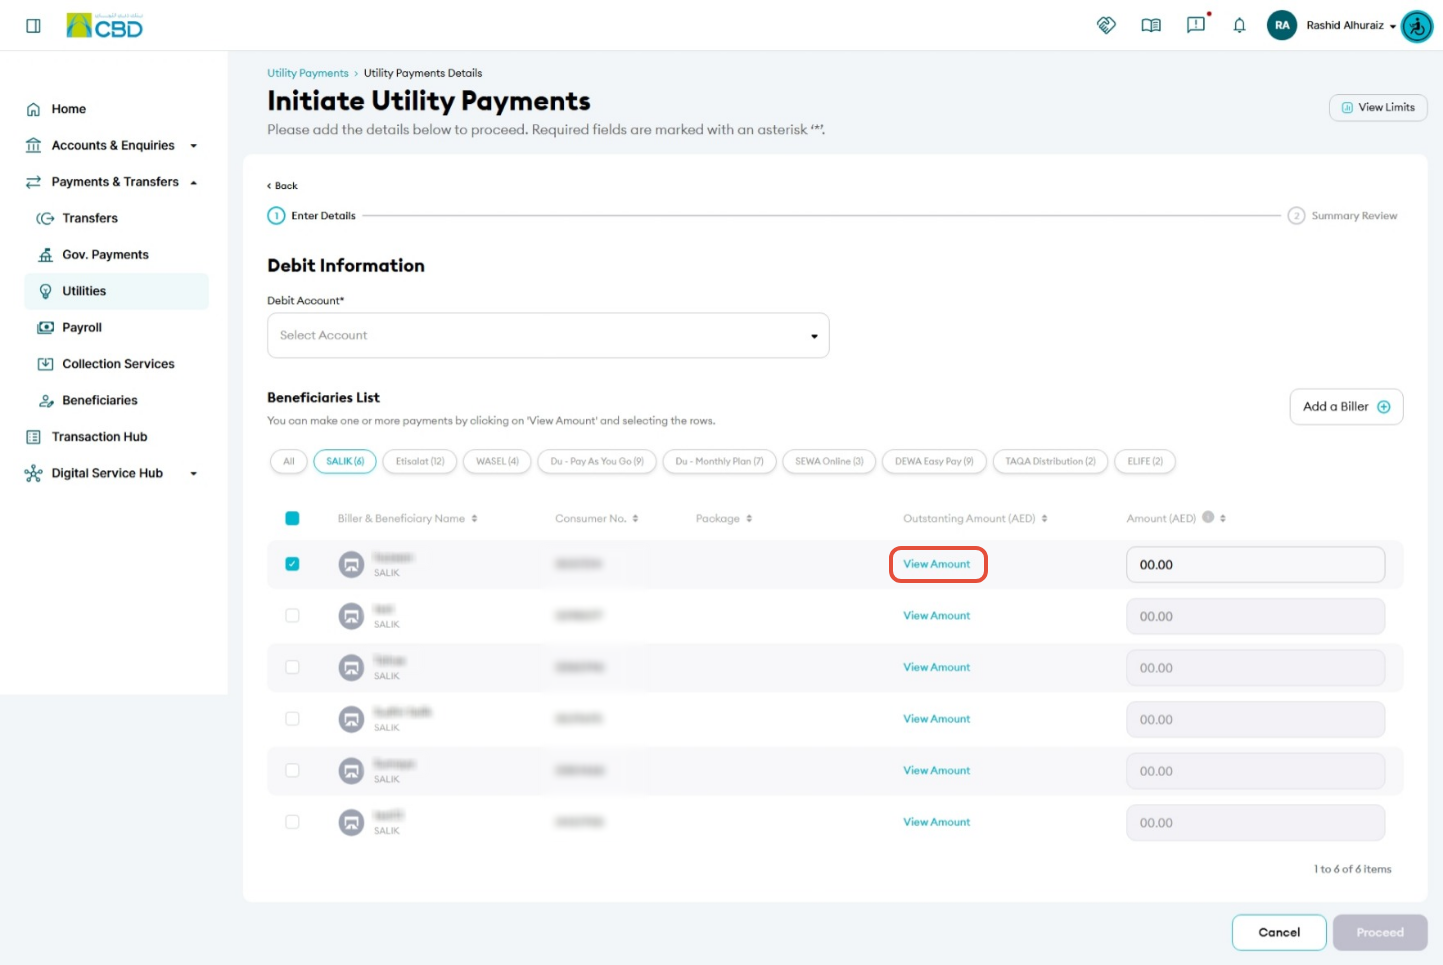Click the last row's SALIK biller icon

[351, 822]
